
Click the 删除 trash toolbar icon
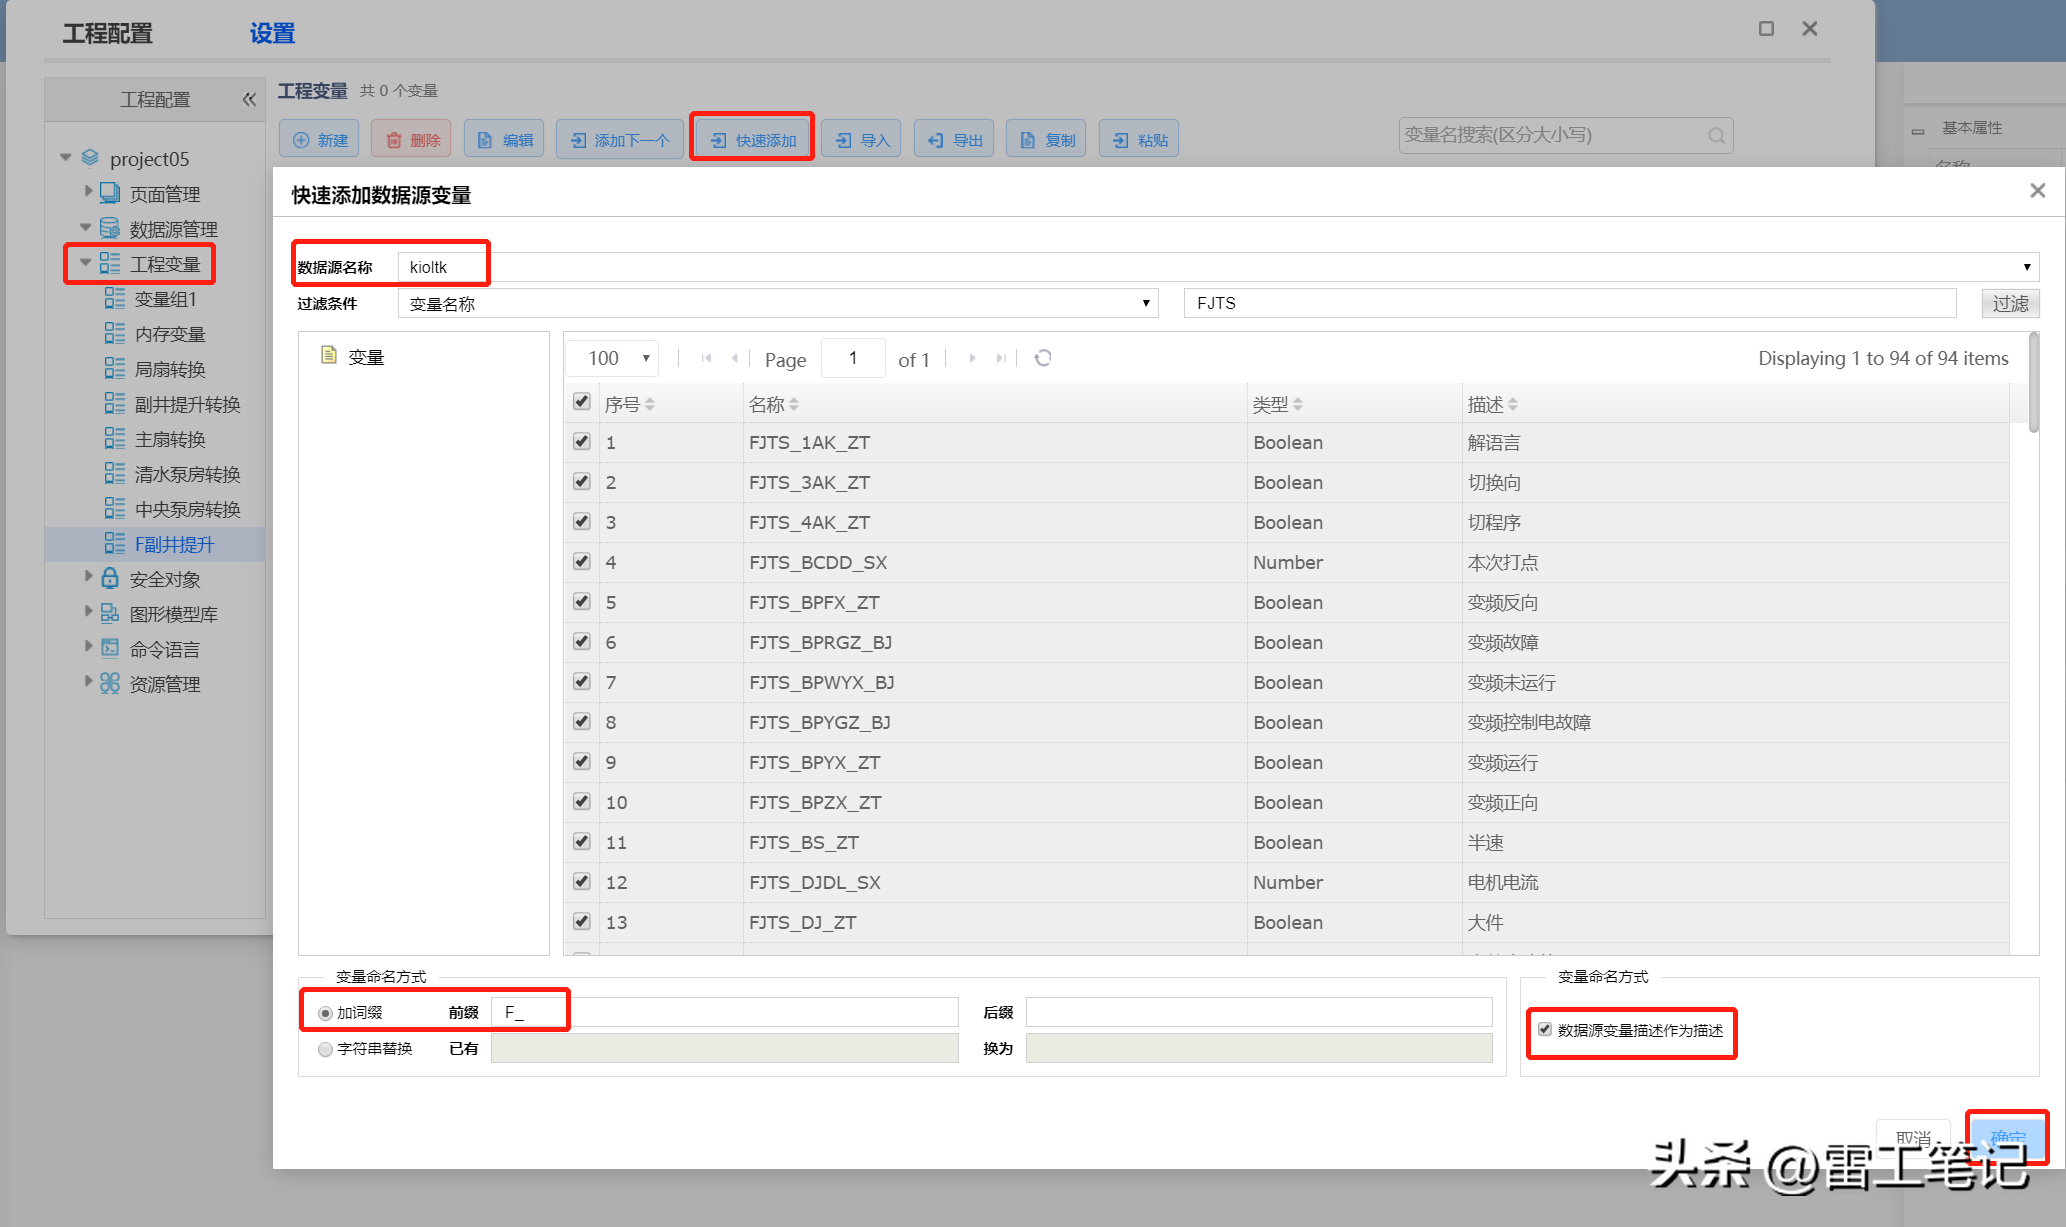(x=394, y=140)
